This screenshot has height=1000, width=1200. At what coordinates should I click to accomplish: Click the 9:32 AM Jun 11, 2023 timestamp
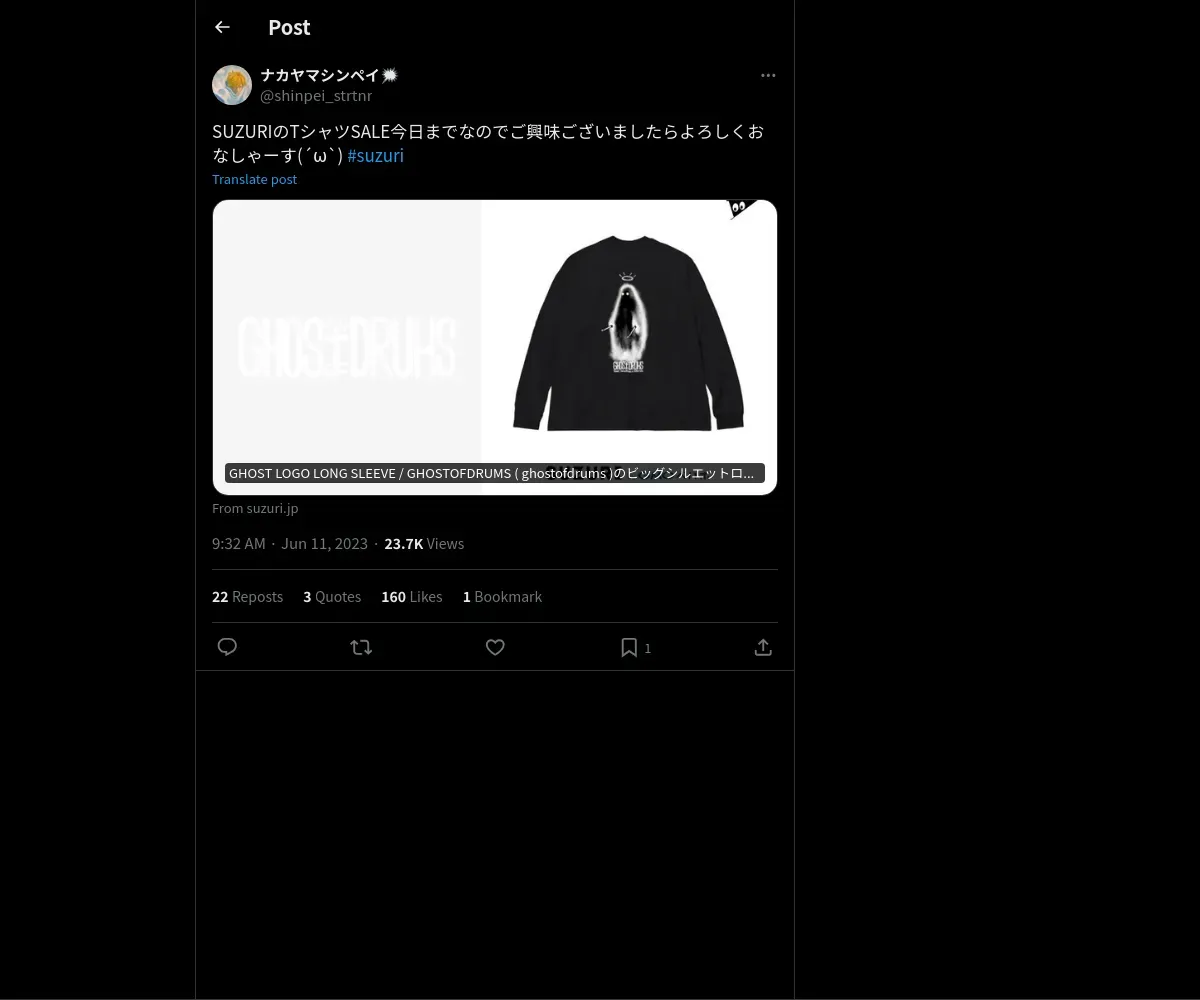[x=290, y=543]
